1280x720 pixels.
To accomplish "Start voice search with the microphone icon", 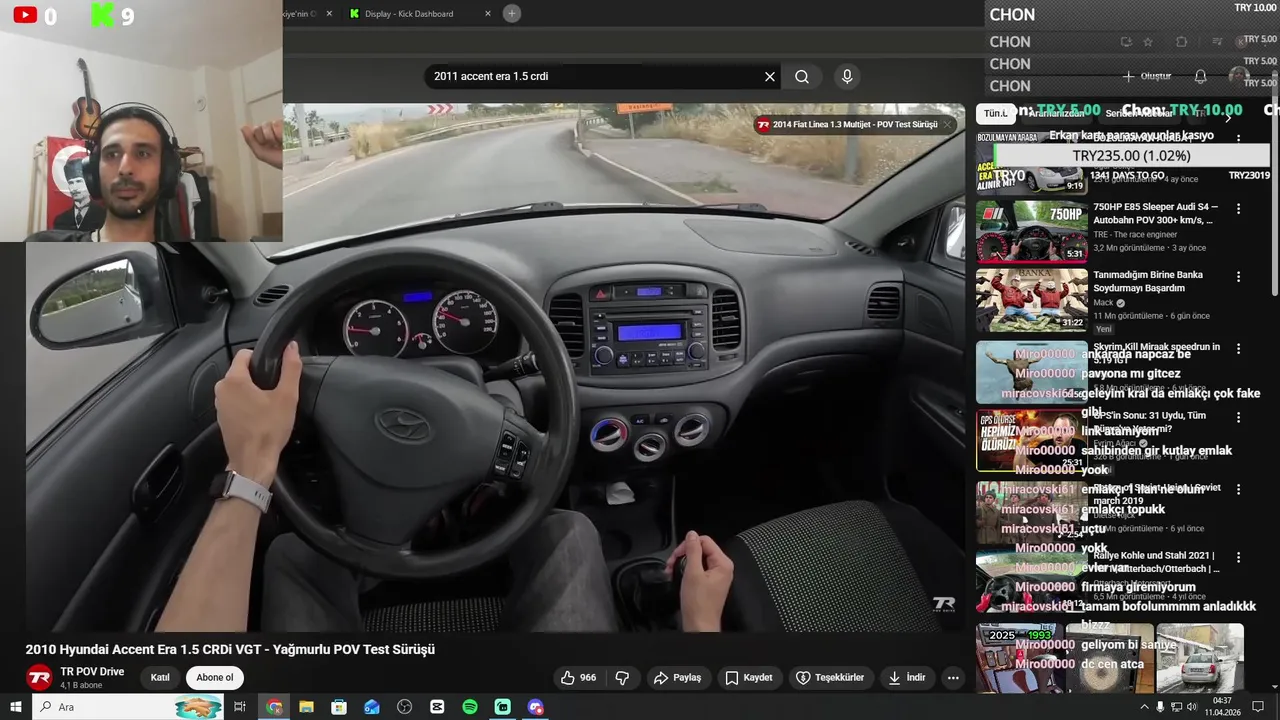I will (847, 76).
